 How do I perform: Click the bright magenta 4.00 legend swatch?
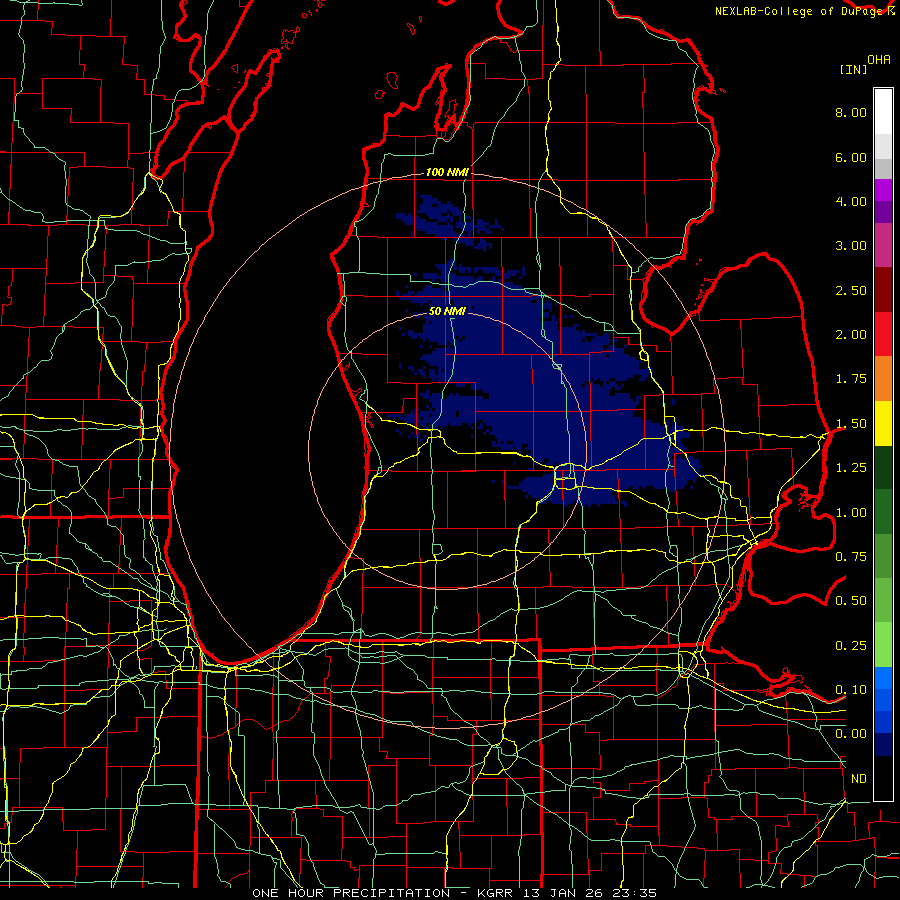pyautogui.click(x=883, y=190)
